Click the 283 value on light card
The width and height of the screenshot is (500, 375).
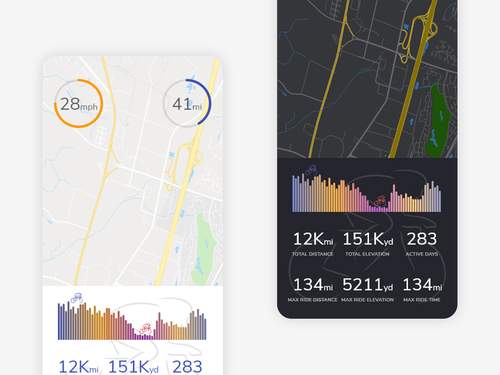187,367
